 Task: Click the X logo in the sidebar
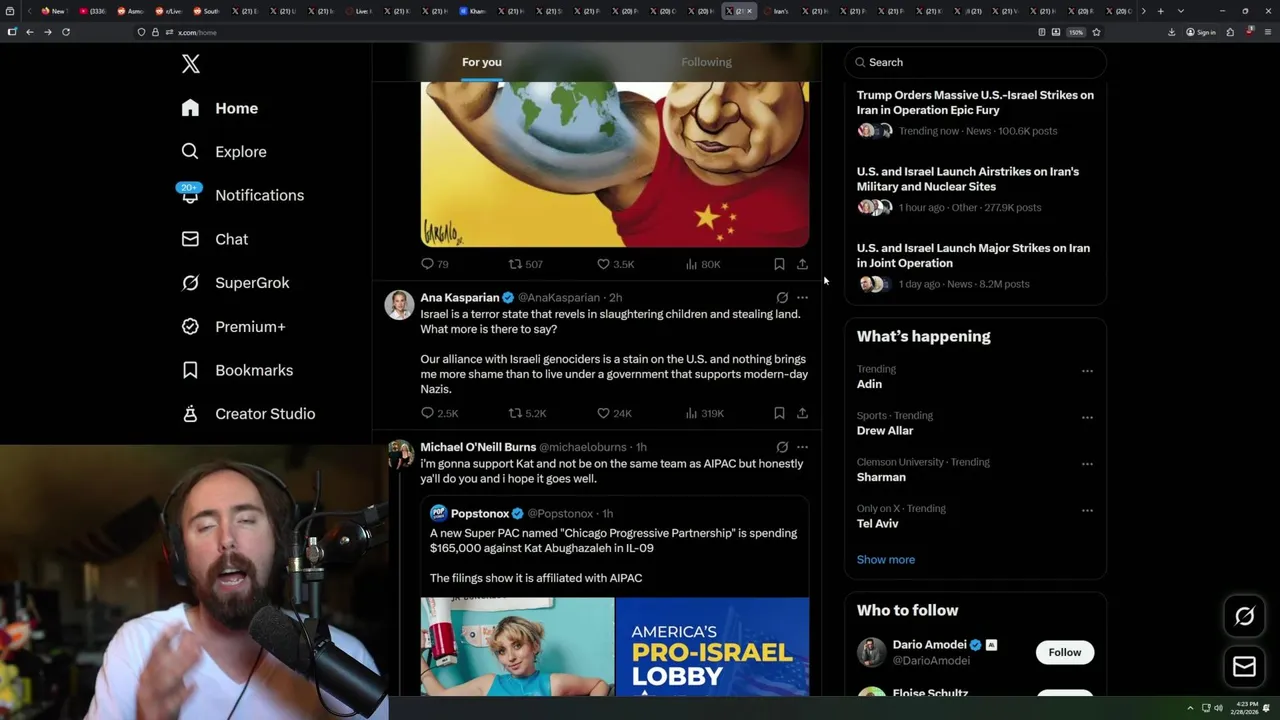coord(191,64)
